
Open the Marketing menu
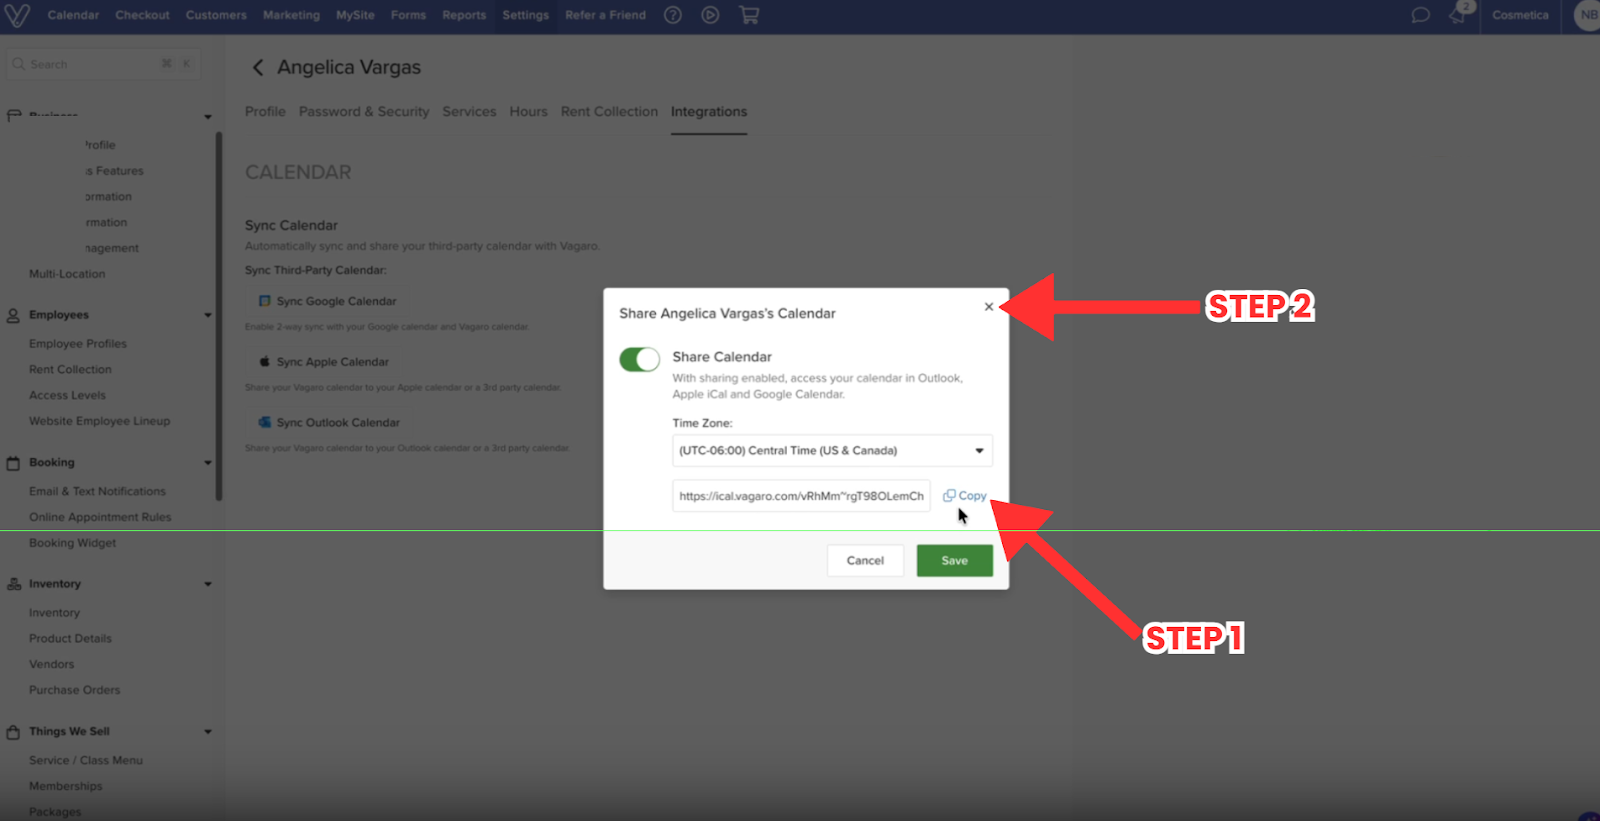click(291, 15)
